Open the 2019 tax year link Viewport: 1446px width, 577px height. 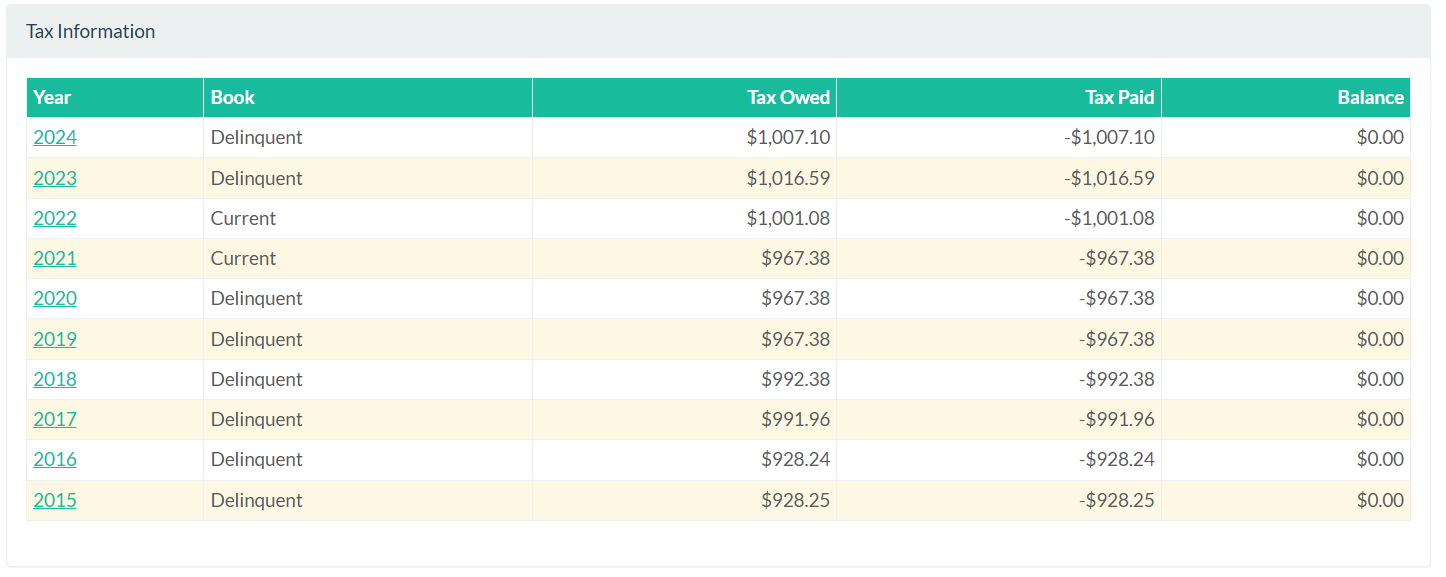click(55, 339)
